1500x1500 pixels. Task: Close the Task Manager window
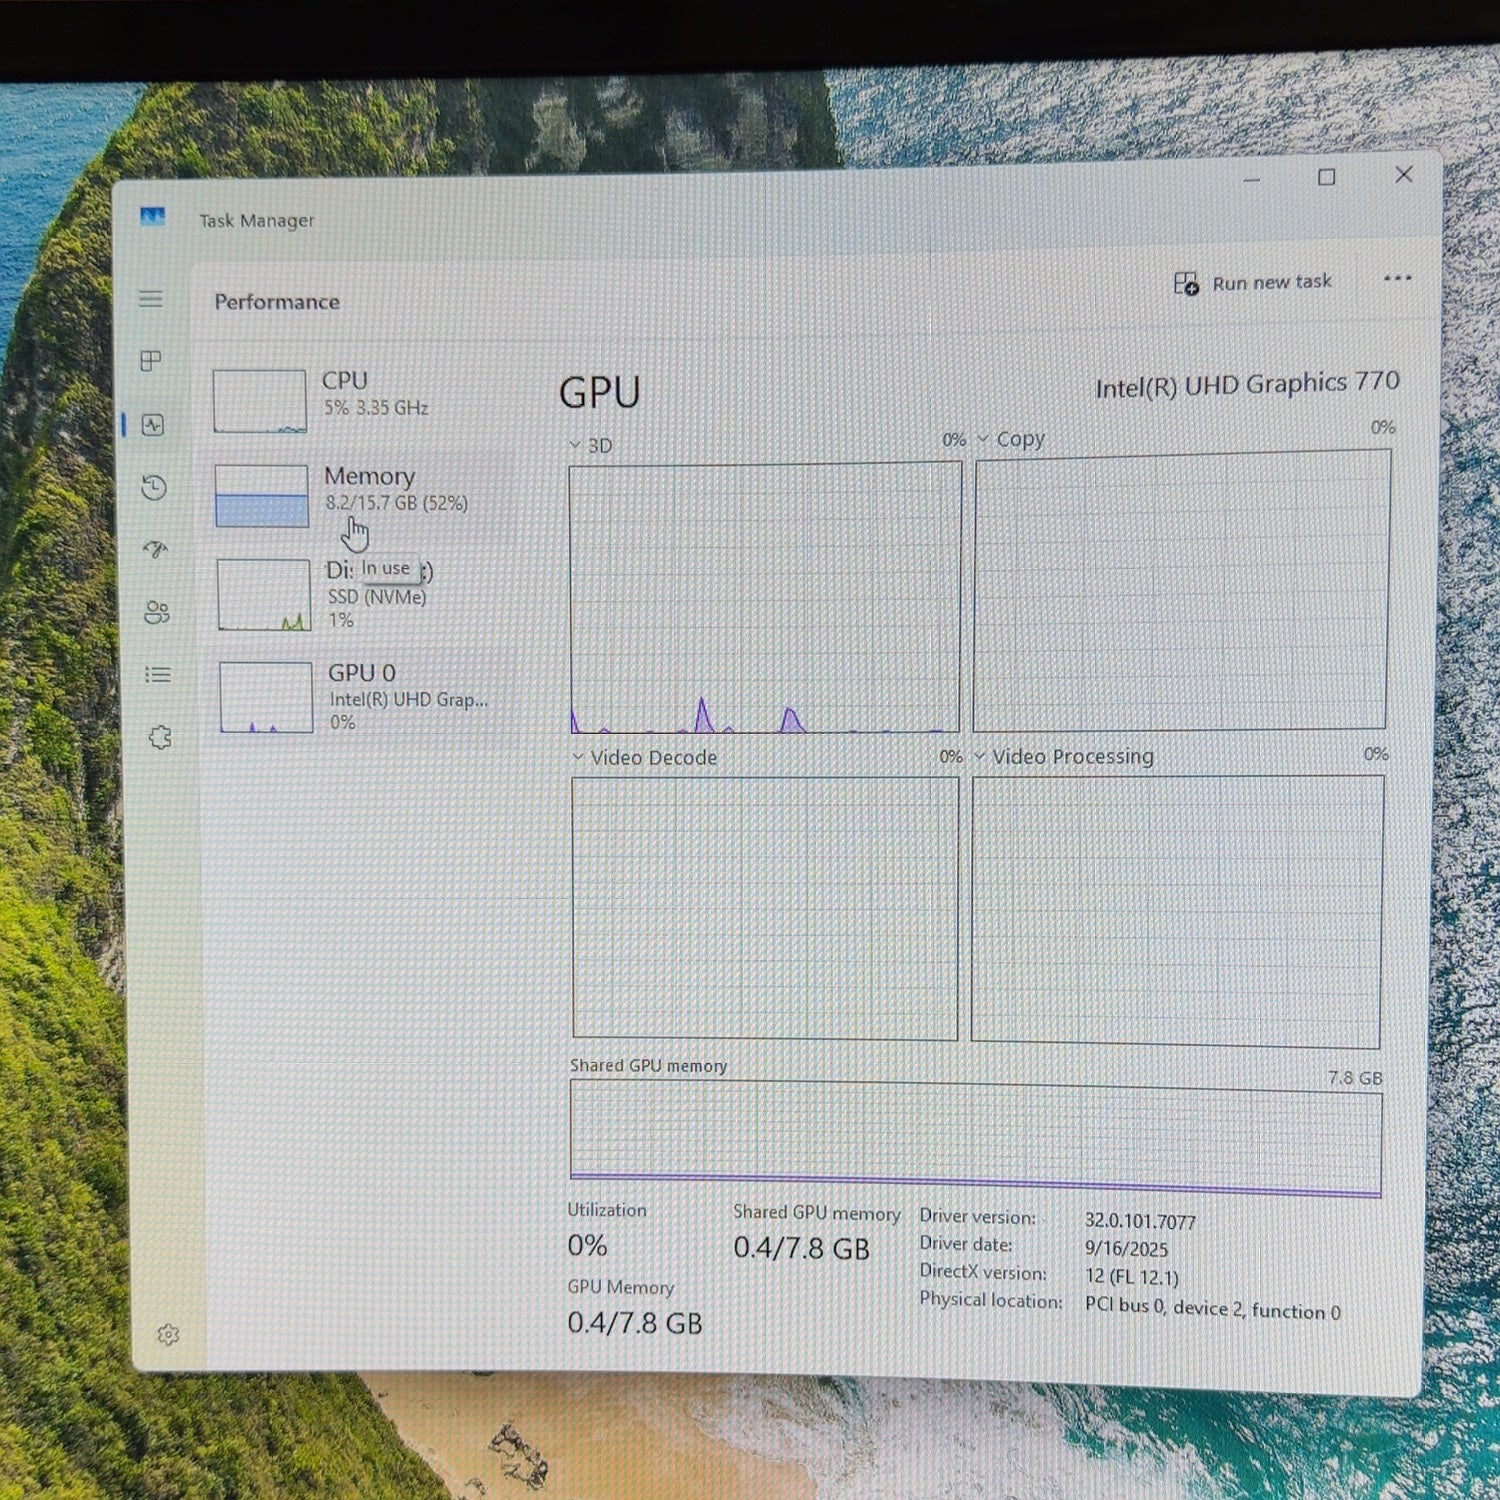1404,174
